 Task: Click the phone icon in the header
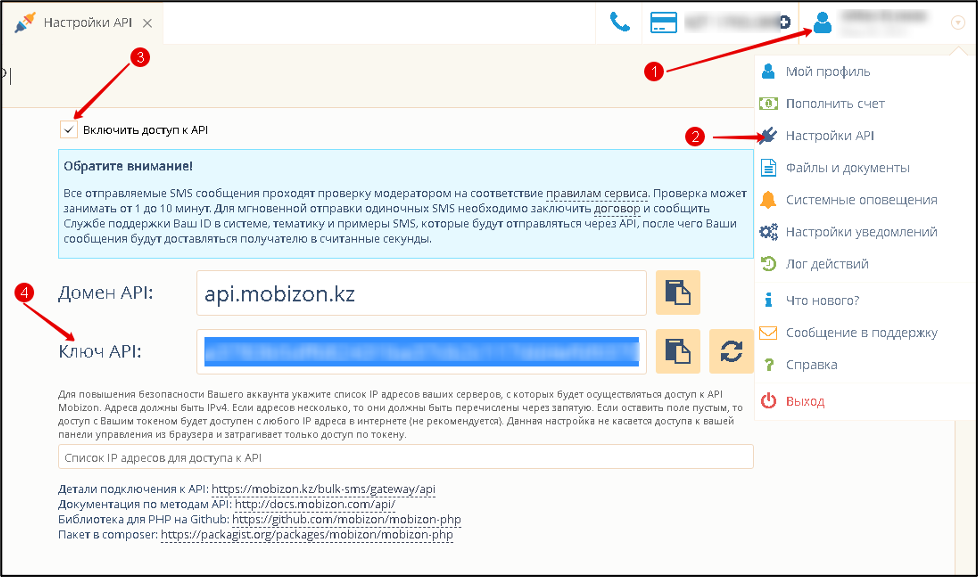620,22
